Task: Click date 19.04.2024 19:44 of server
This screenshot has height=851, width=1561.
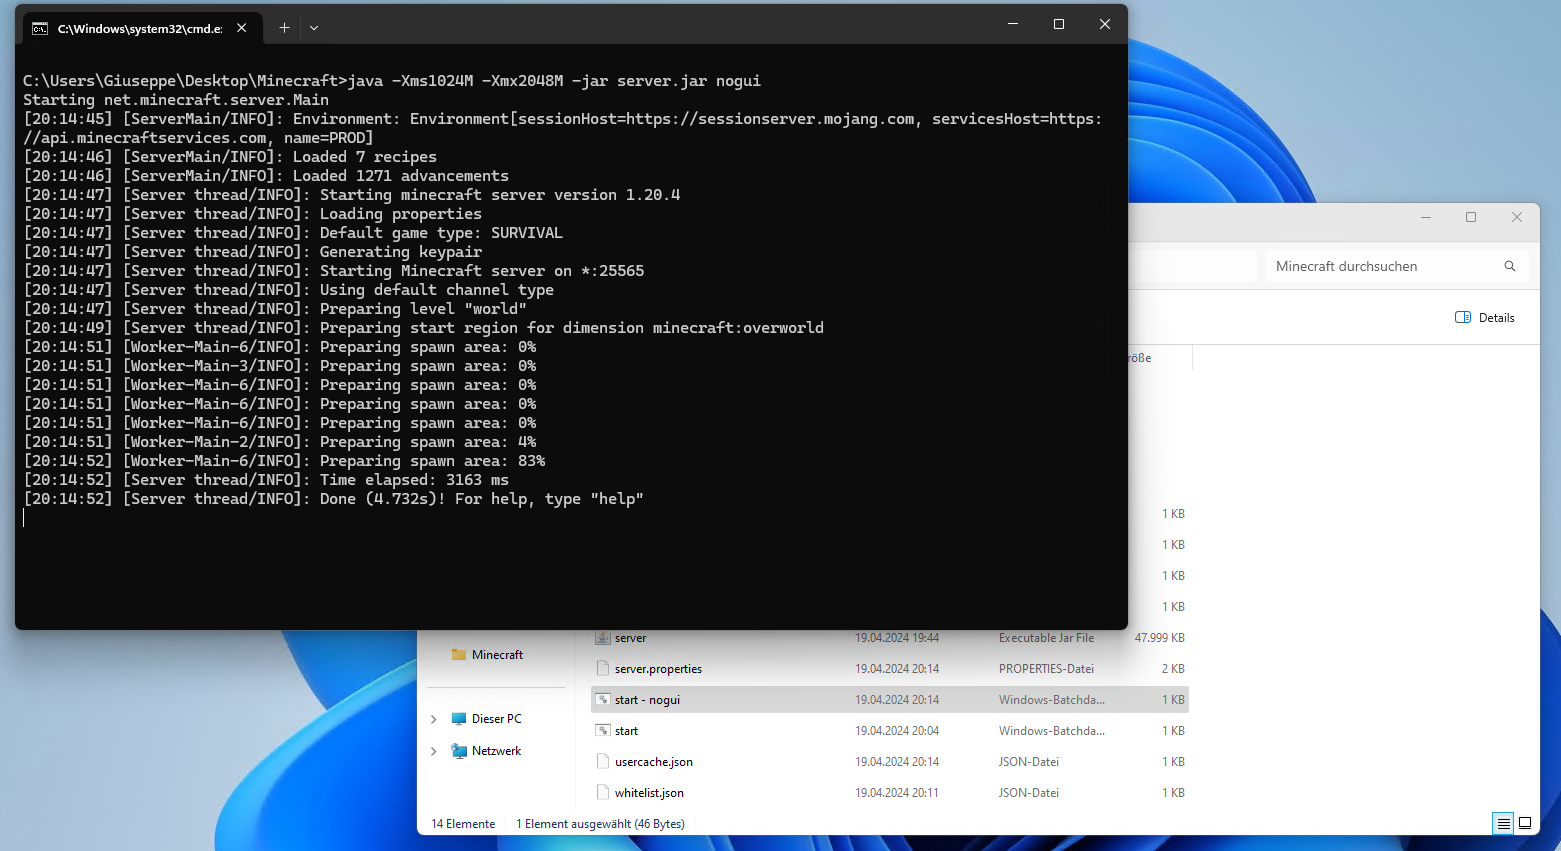Action: pos(897,638)
